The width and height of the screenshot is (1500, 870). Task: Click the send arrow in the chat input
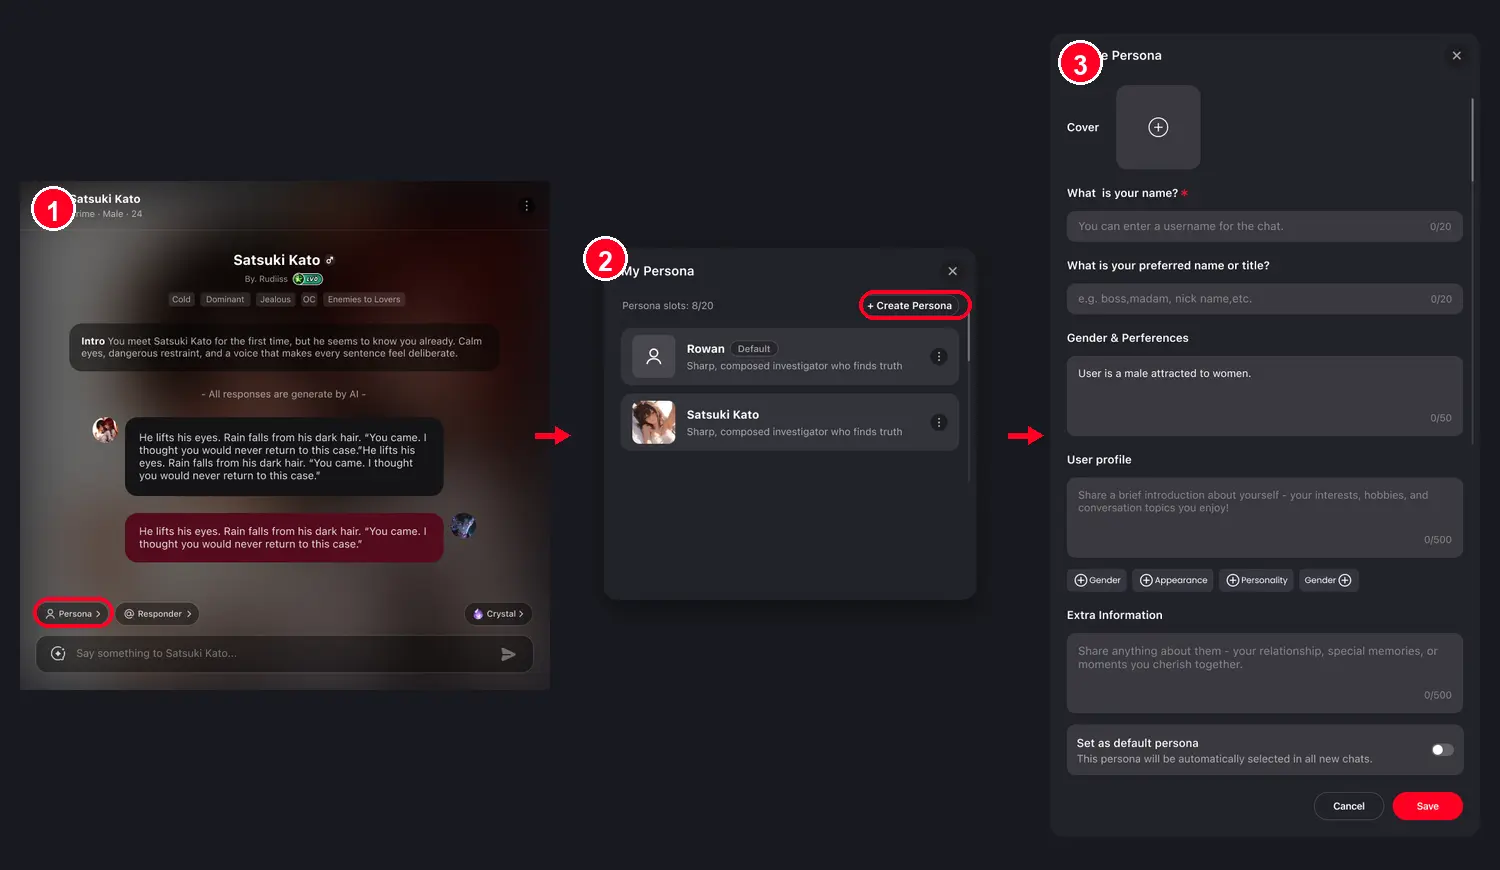tap(508, 654)
